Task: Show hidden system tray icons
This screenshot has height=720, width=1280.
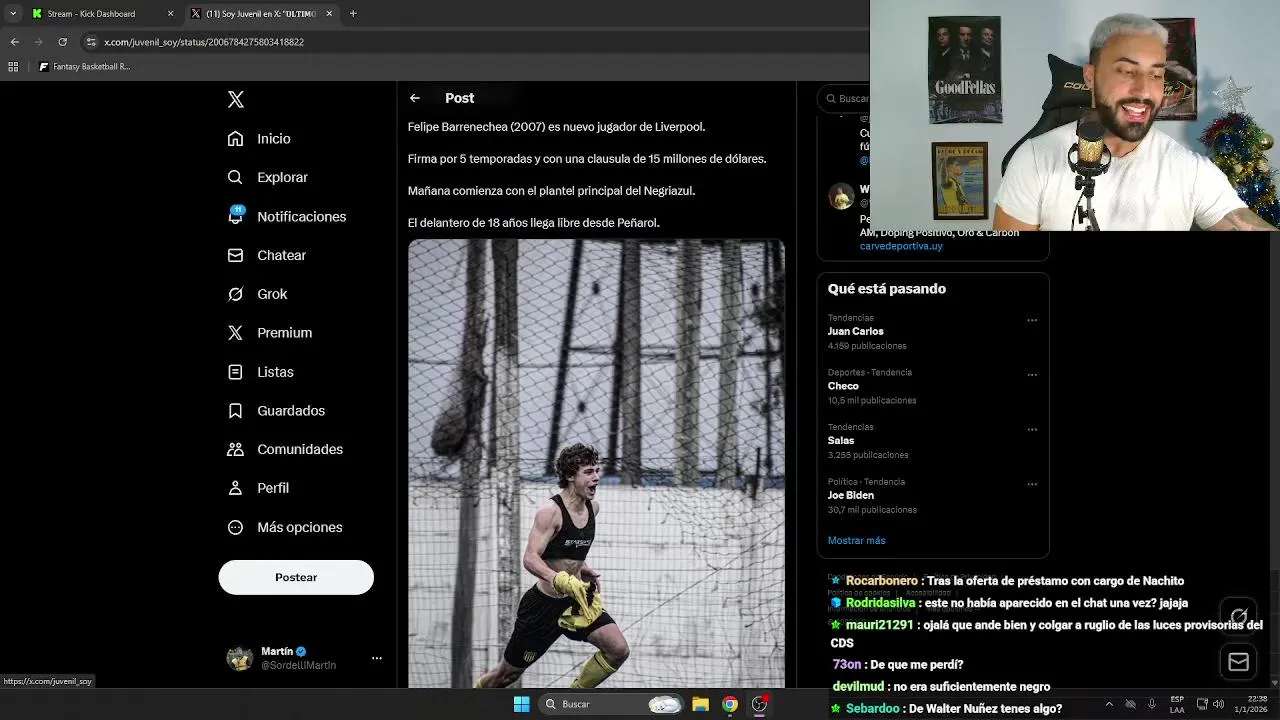Action: tap(1108, 704)
